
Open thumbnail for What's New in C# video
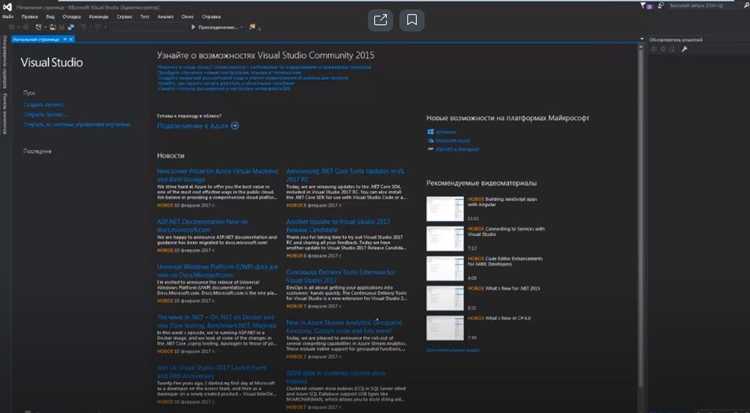[445, 327]
